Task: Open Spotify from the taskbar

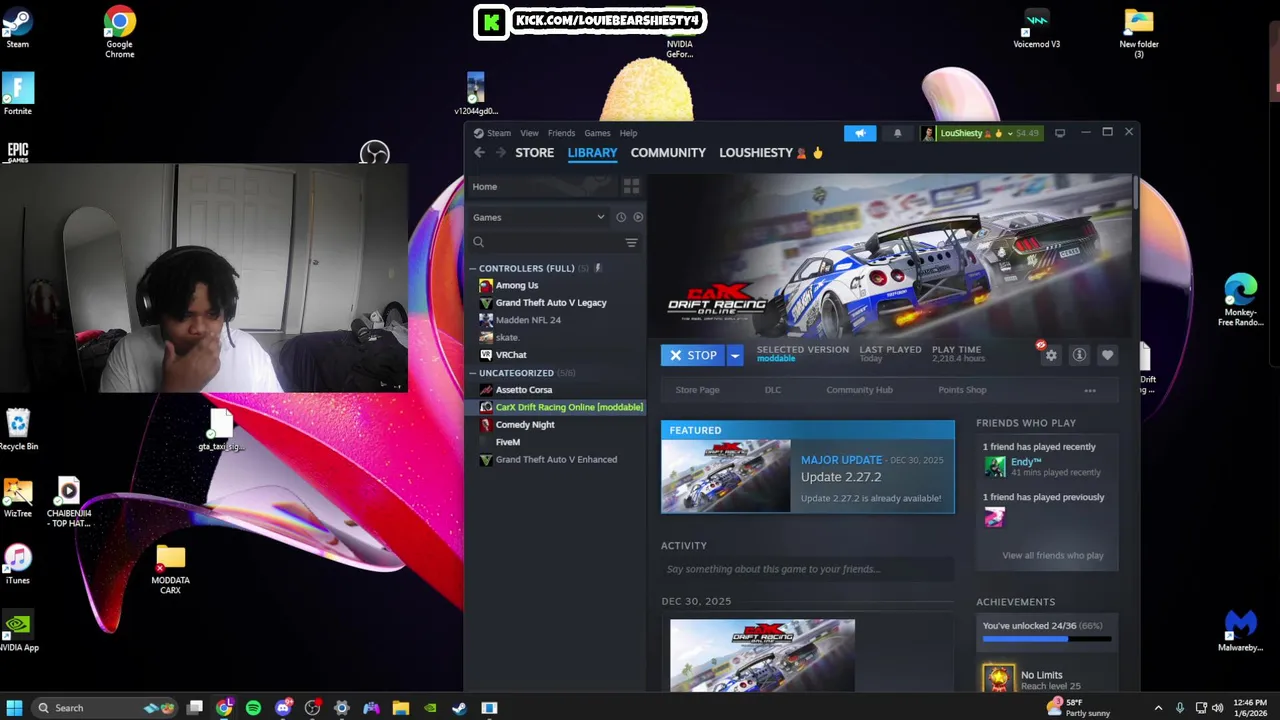Action: [253, 708]
